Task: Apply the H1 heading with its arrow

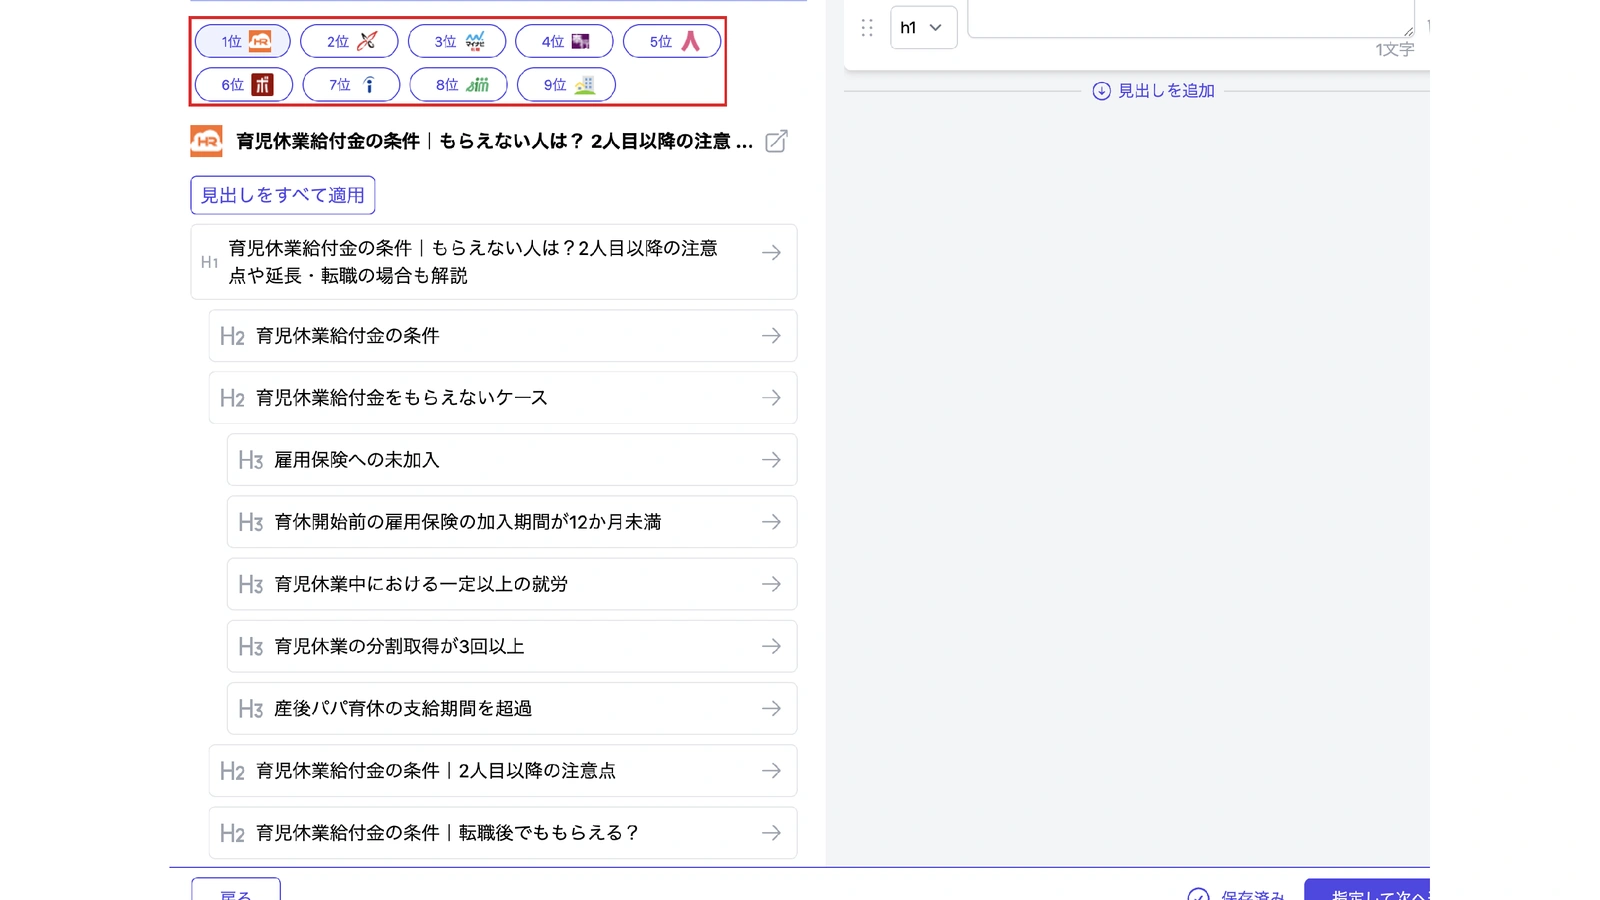Action: pos(771,253)
